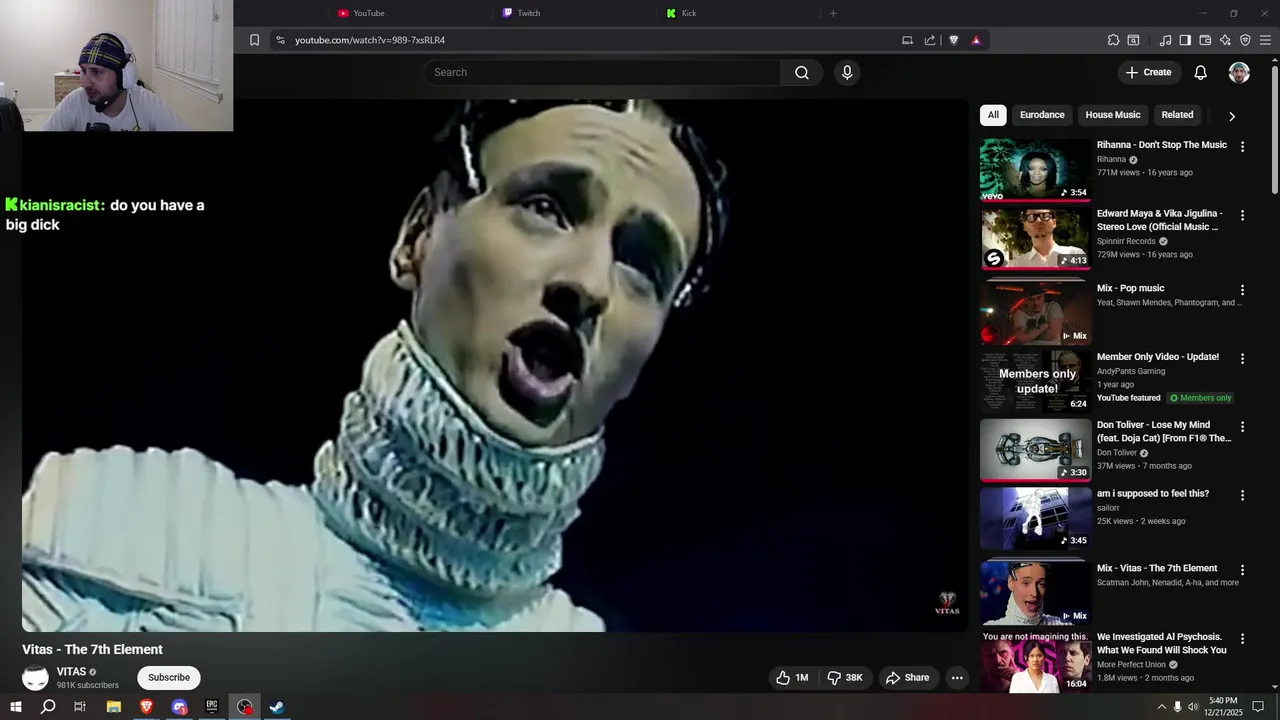Screen dimensions: 1280x720
Task: Click the Brave Rewards triangle icon
Action: pos(976,40)
